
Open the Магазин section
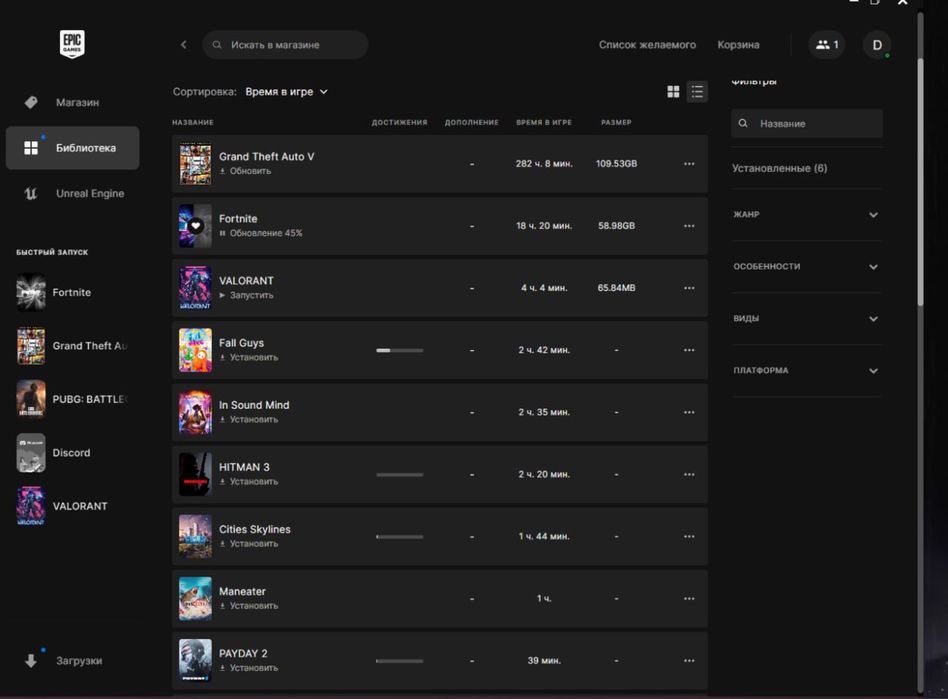click(x=73, y=103)
